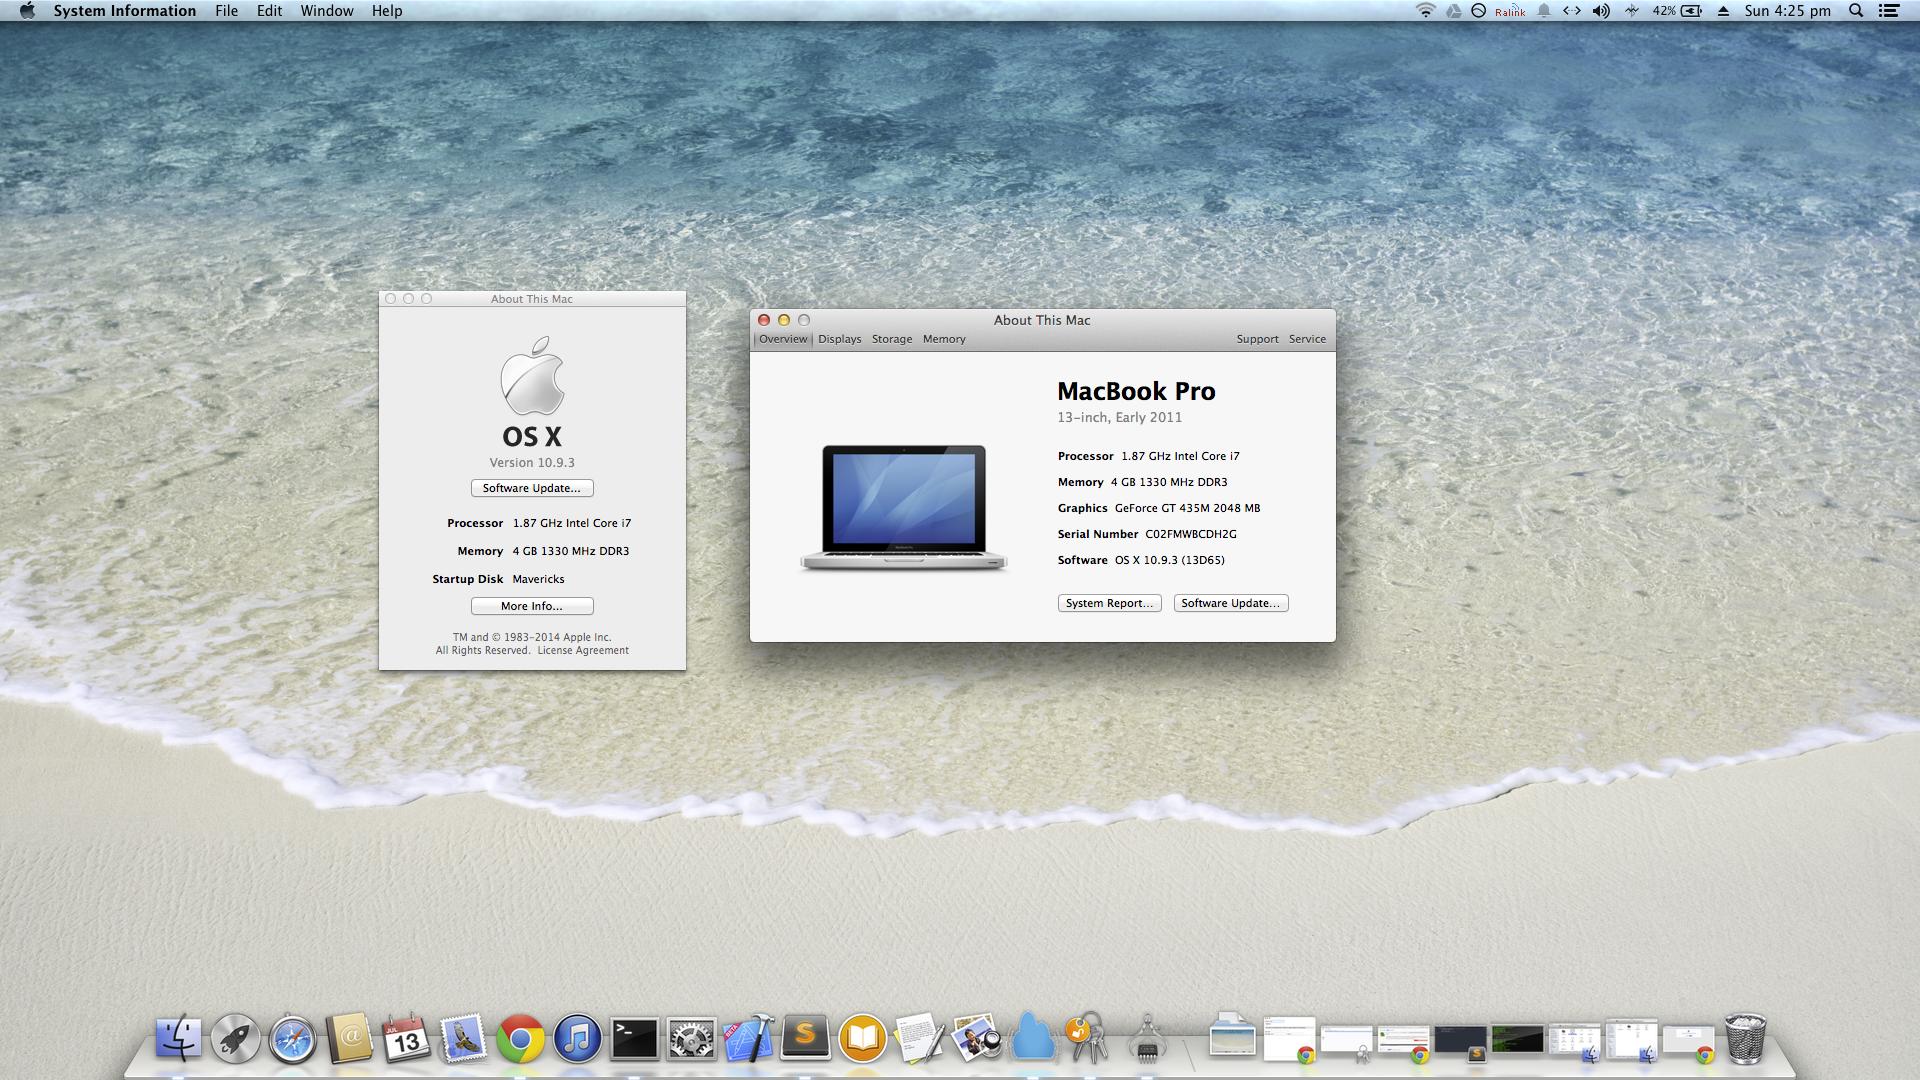The width and height of the screenshot is (1920, 1080).
Task: Open Notification Center list icon
Action: [1889, 11]
